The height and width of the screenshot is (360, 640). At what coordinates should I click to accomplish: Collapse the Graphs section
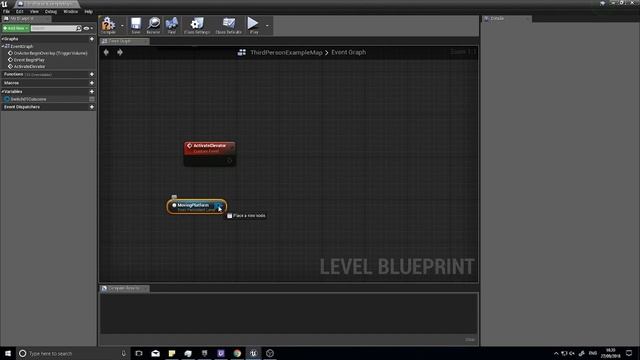tap(2, 39)
